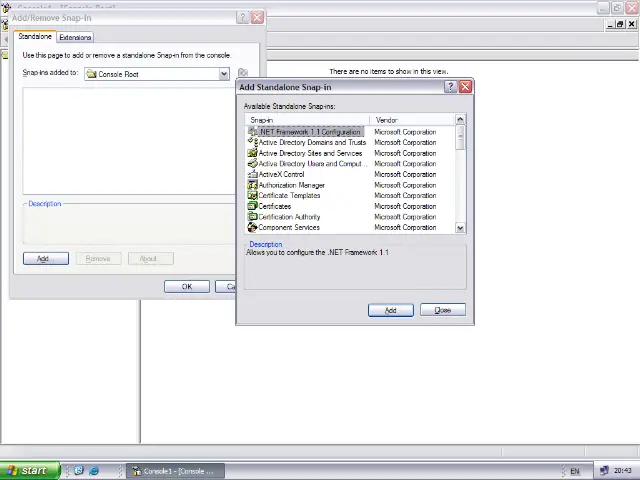Click the Console1 taskbar button

point(176,471)
